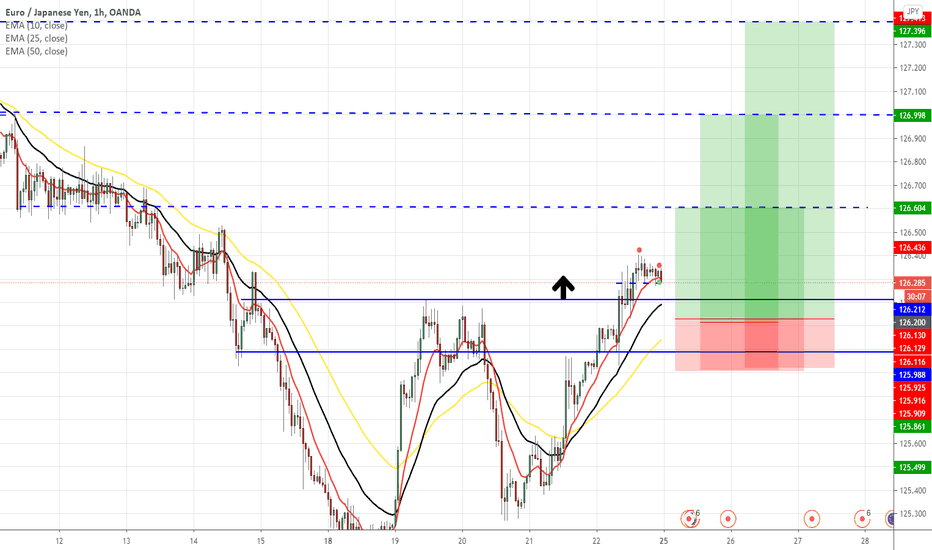Select the black up arrow drawing
Screen dimensions: 932x550
pyautogui.click(x=563, y=287)
